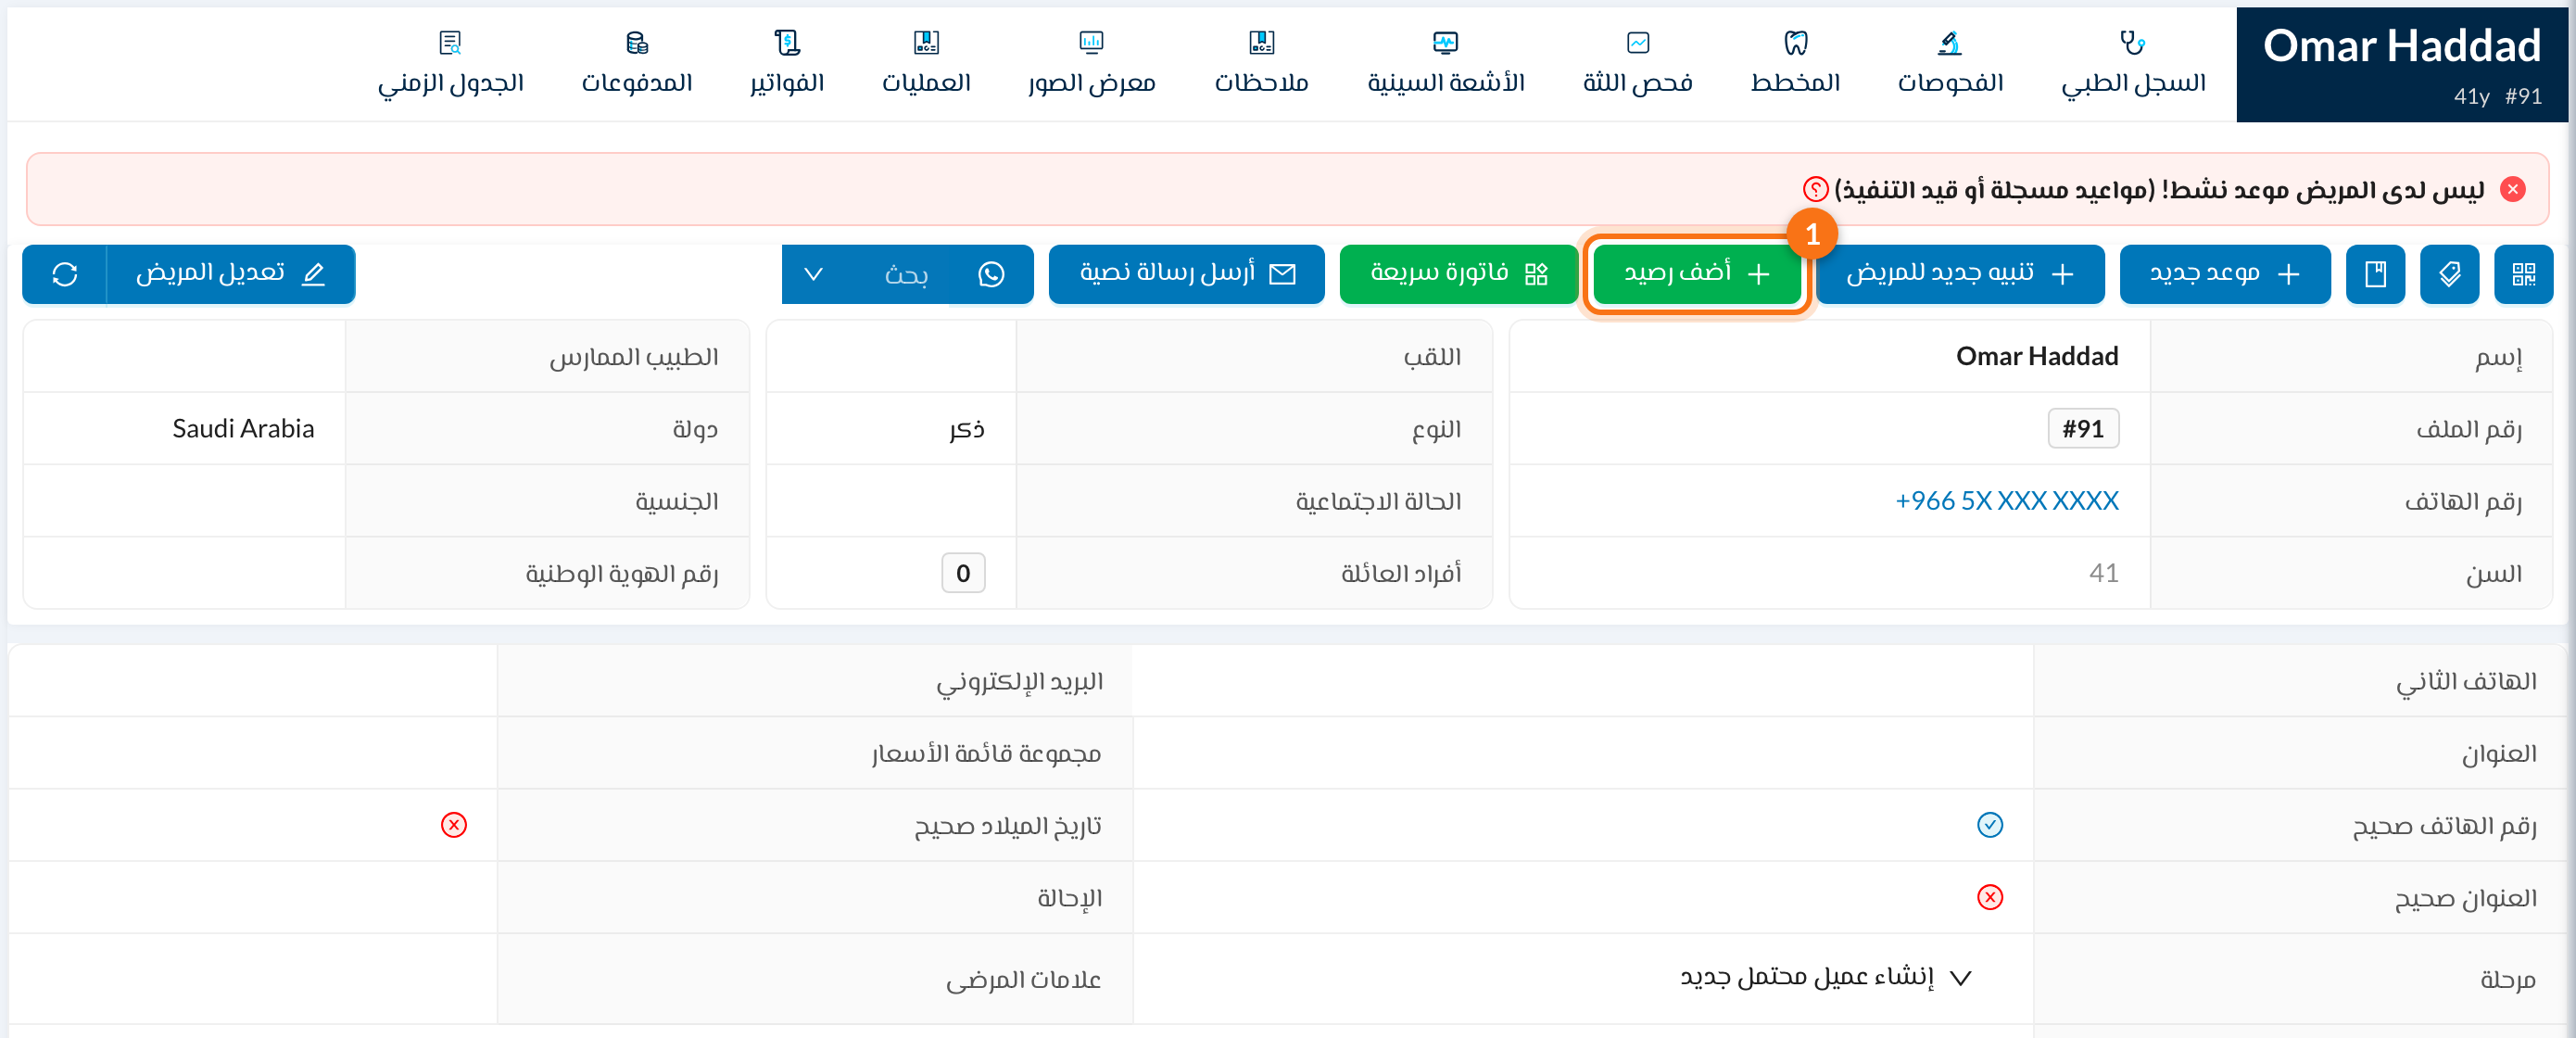Click أضف رصيد add balance button
This screenshot has height=1038, width=2576.
1697,274
